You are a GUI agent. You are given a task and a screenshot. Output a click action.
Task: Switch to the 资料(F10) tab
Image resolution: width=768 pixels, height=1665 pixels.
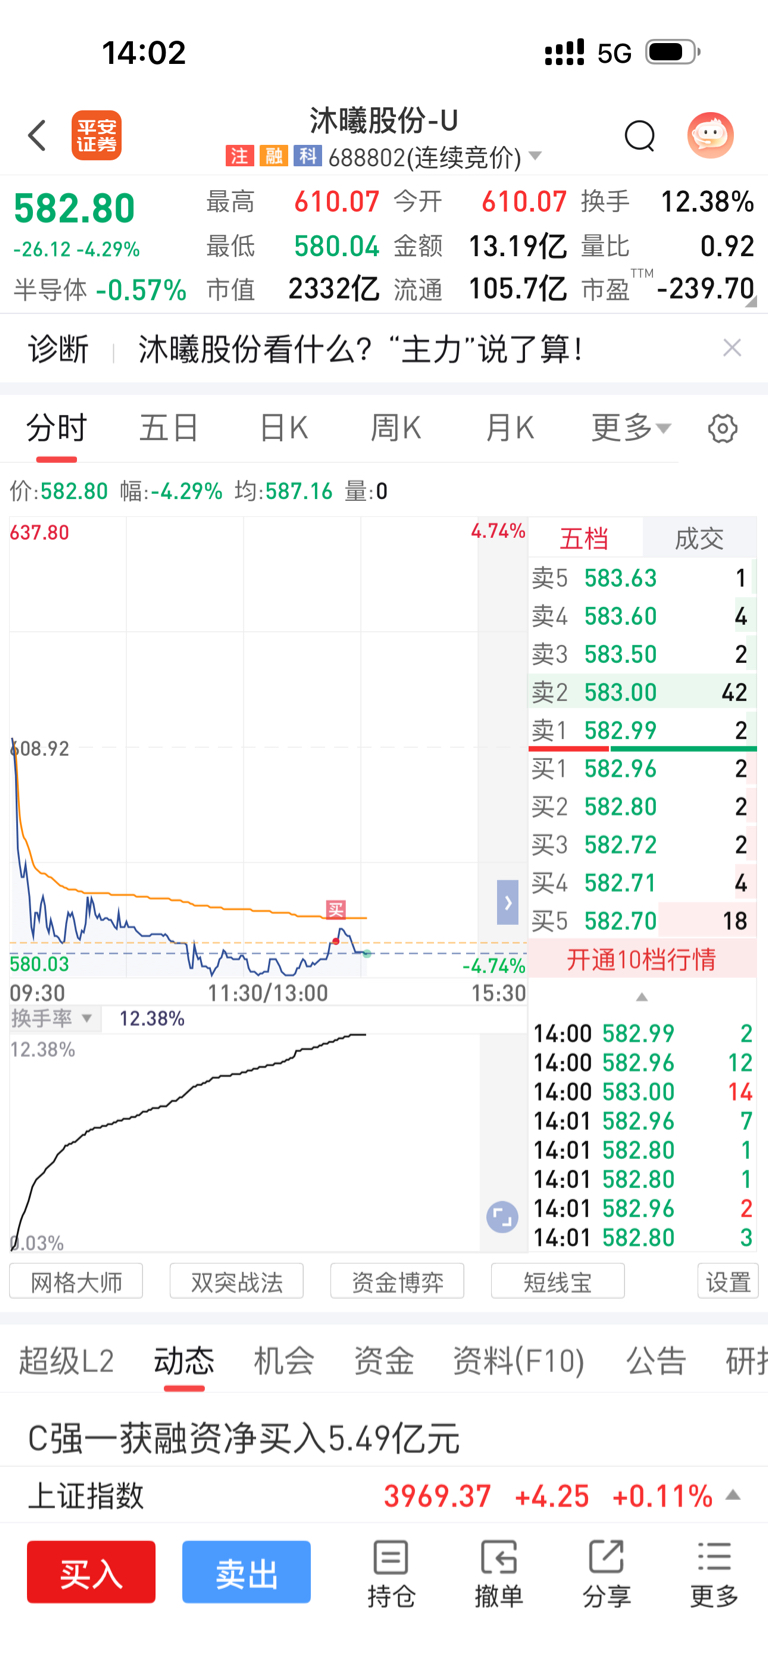(518, 1361)
